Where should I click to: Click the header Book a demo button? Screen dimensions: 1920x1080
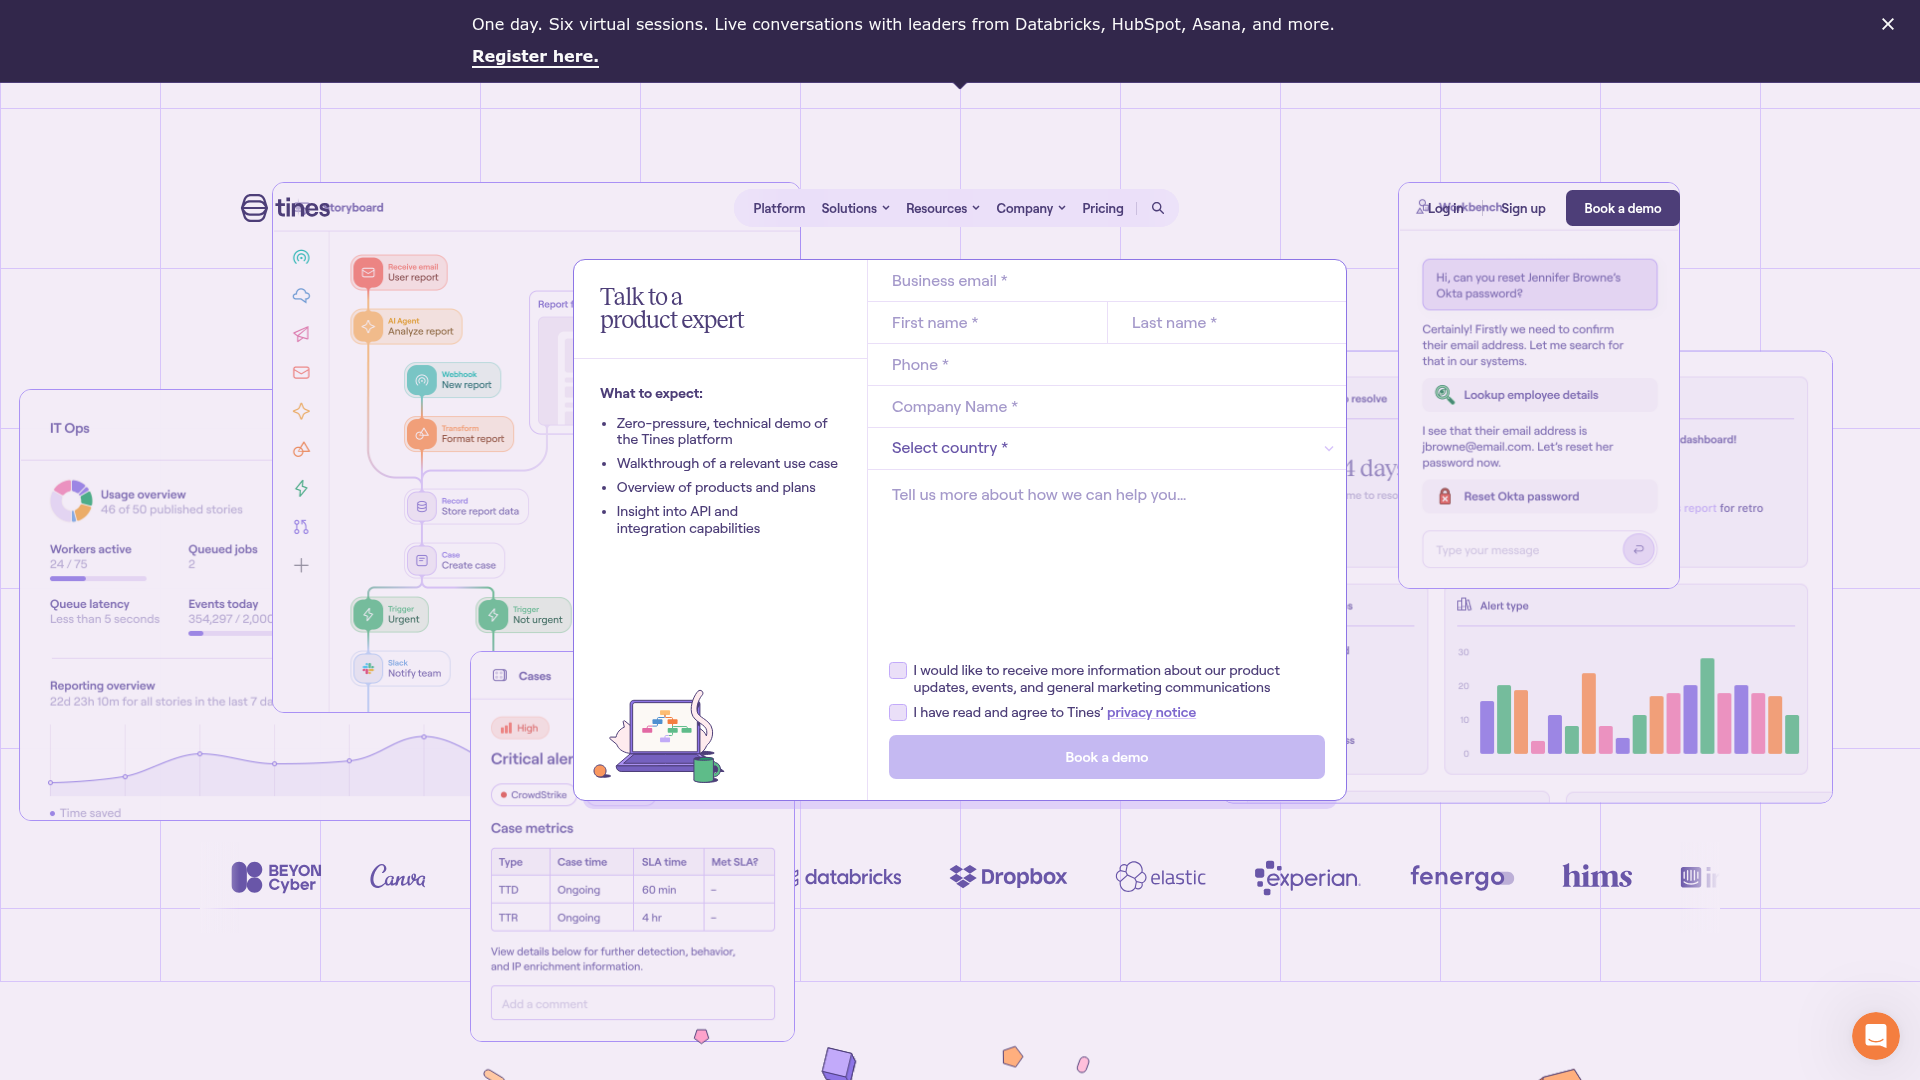click(x=1622, y=208)
